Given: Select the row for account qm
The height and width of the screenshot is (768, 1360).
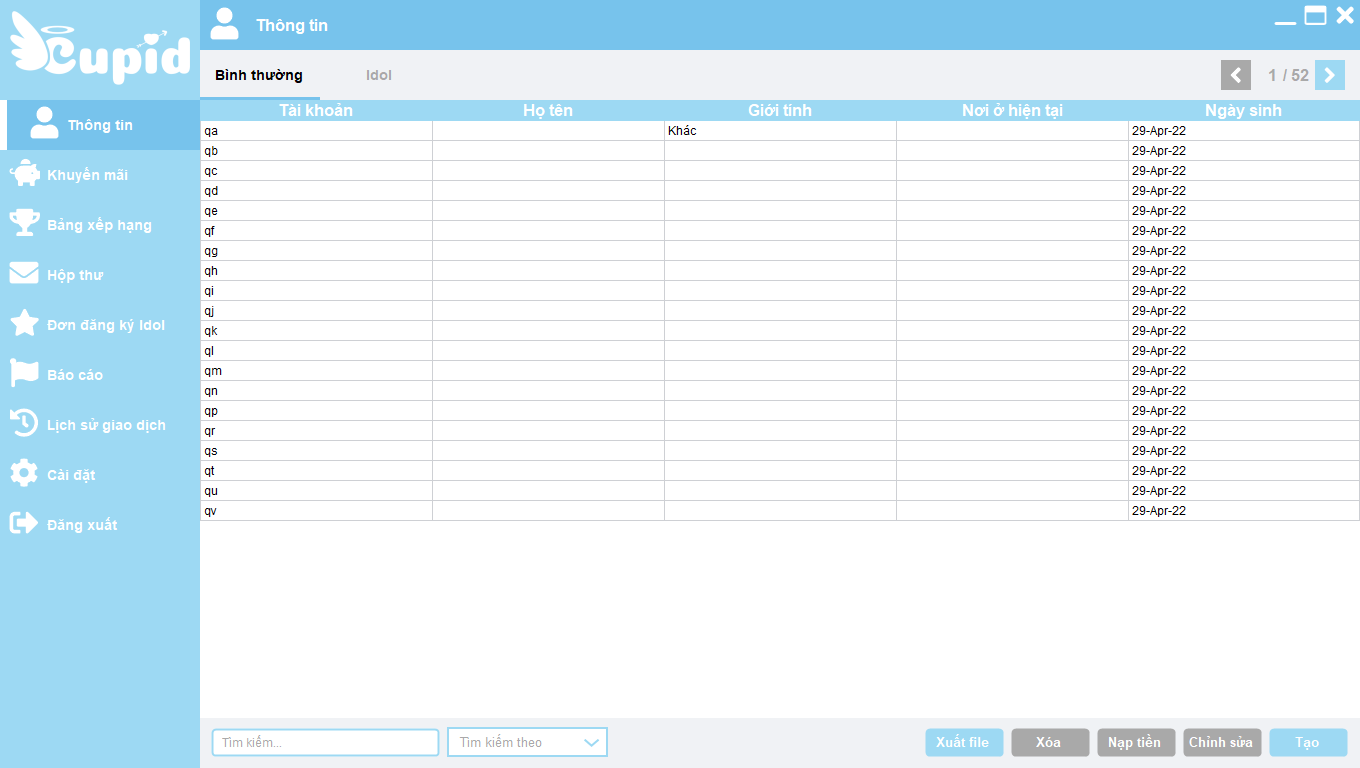Looking at the screenshot, I should (x=316, y=371).
